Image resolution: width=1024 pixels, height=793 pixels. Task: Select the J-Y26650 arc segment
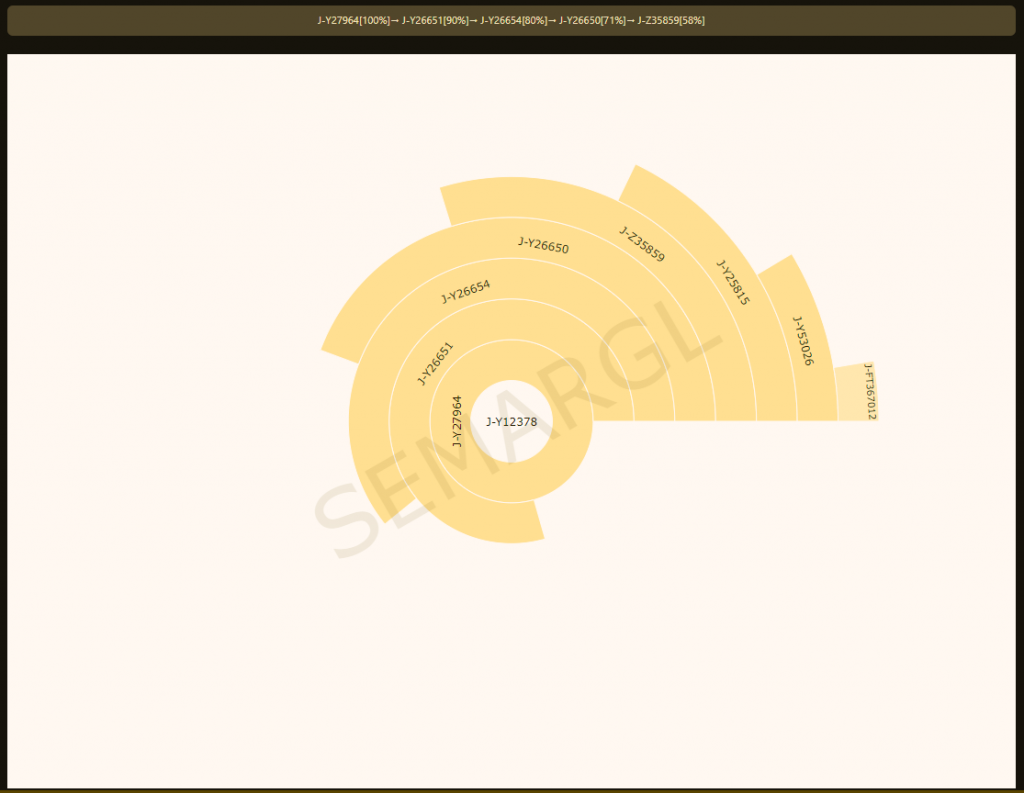click(x=543, y=246)
